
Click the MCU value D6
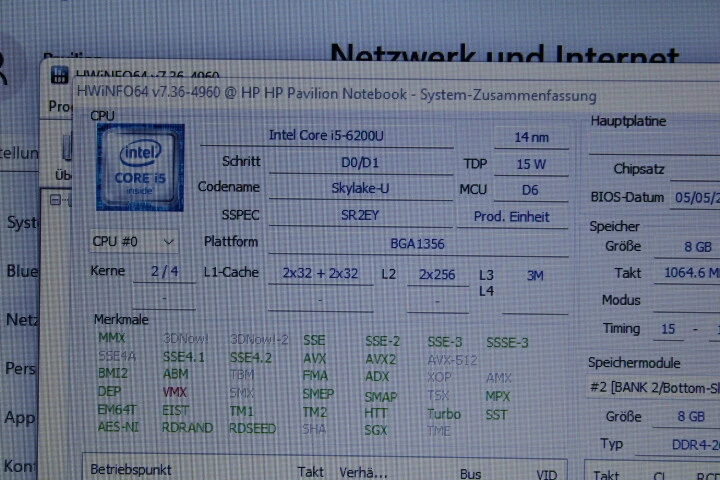[x=530, y=190]
